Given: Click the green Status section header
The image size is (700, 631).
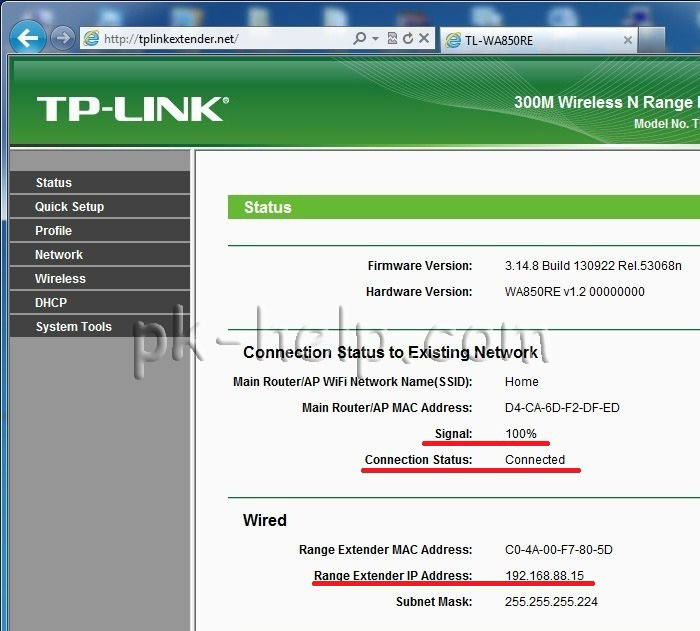Looking at the screenshot, I should click(x=464, y=207).
